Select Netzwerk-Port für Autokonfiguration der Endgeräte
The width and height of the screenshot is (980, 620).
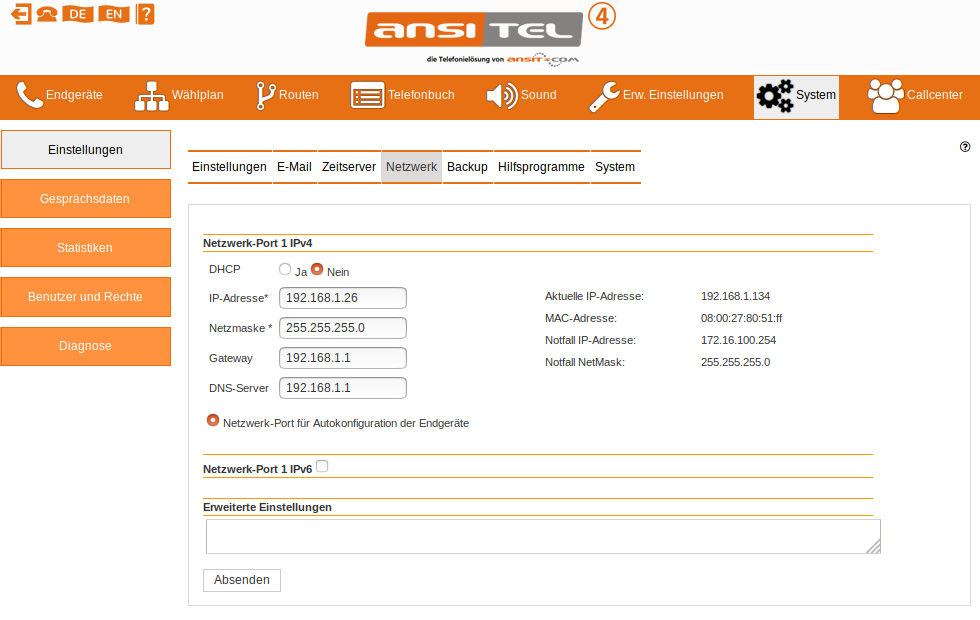click(213, 420)
